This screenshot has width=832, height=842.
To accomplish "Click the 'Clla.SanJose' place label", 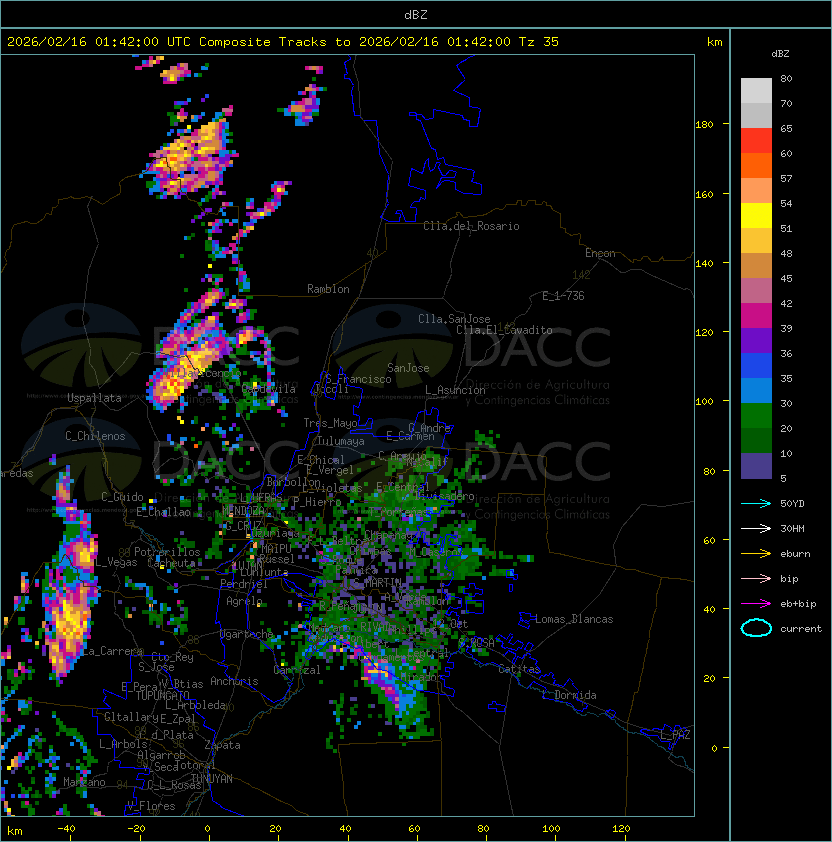I will (454, 319).
